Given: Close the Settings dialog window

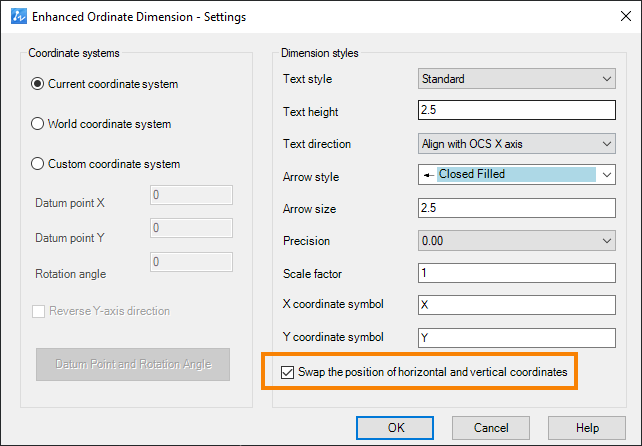Looking at the screenshot, I should point(626,16).
